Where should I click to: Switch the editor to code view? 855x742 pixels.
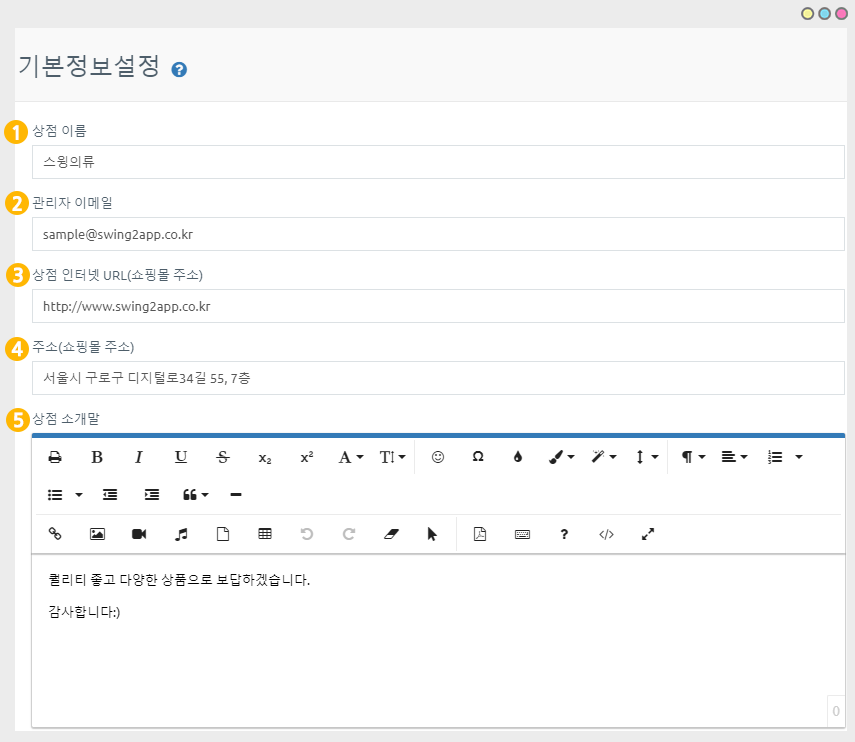[606, 534]
